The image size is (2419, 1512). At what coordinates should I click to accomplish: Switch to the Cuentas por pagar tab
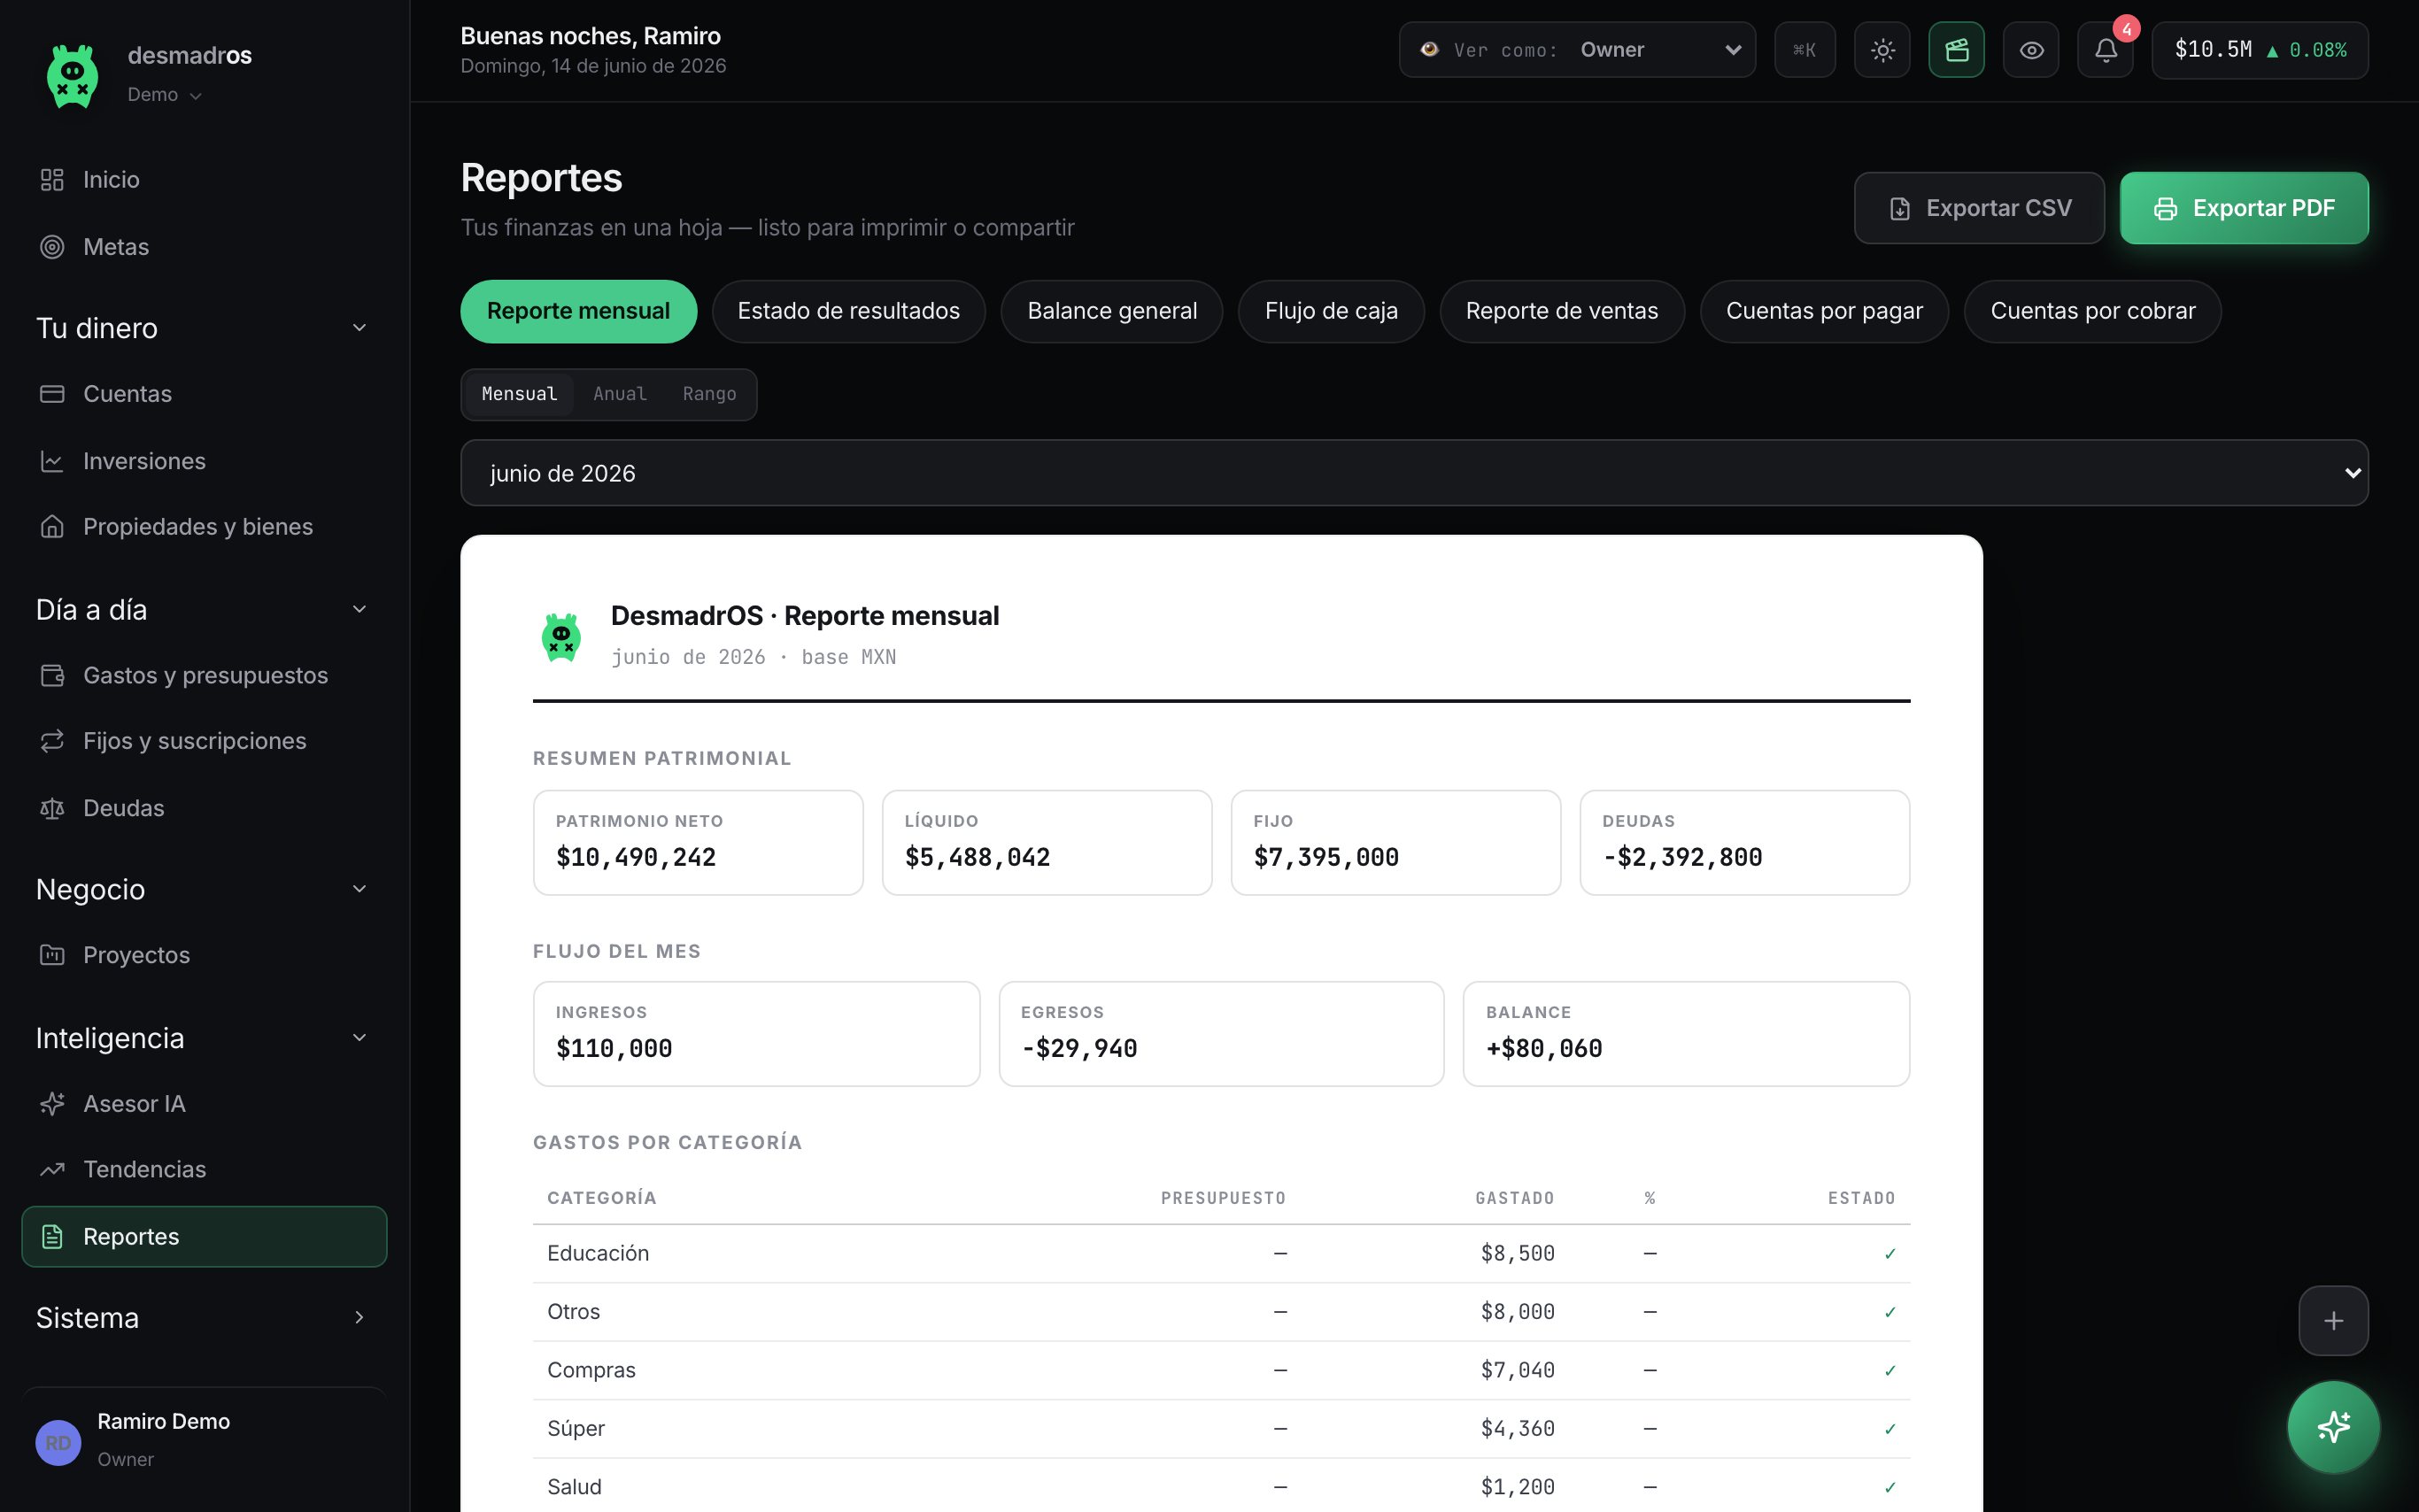click(1824, 312)
